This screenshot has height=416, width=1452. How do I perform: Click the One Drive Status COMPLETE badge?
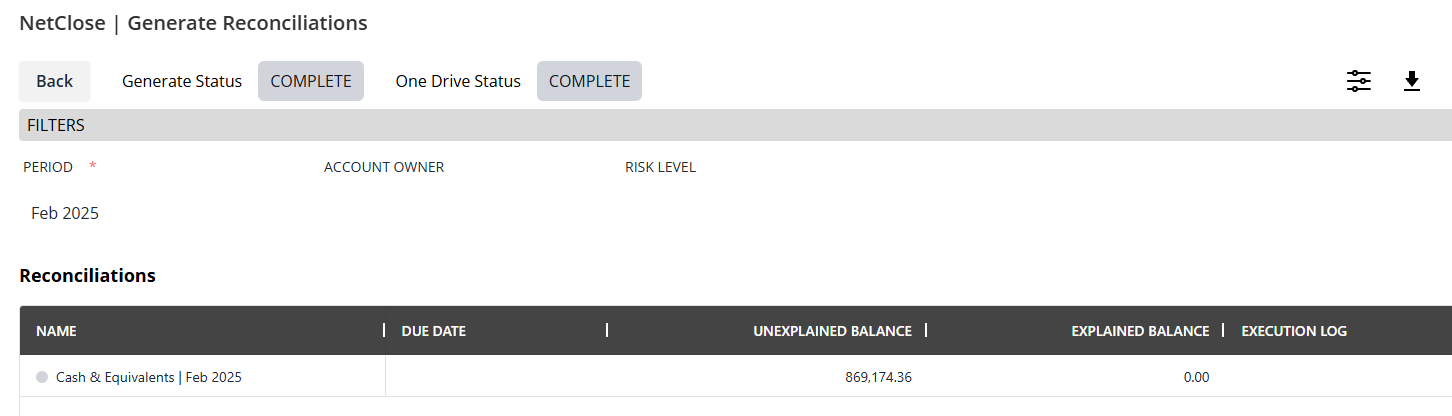[589, 81]
